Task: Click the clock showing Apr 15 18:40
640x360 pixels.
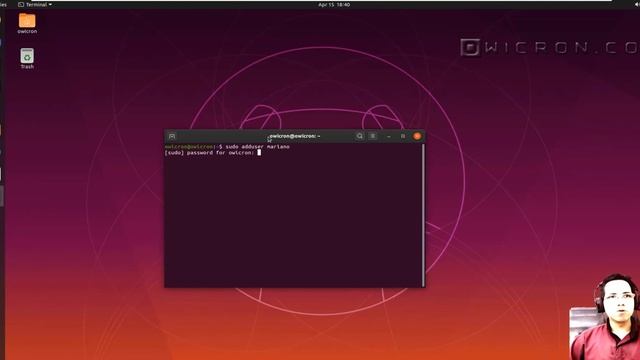Action: 334,4
